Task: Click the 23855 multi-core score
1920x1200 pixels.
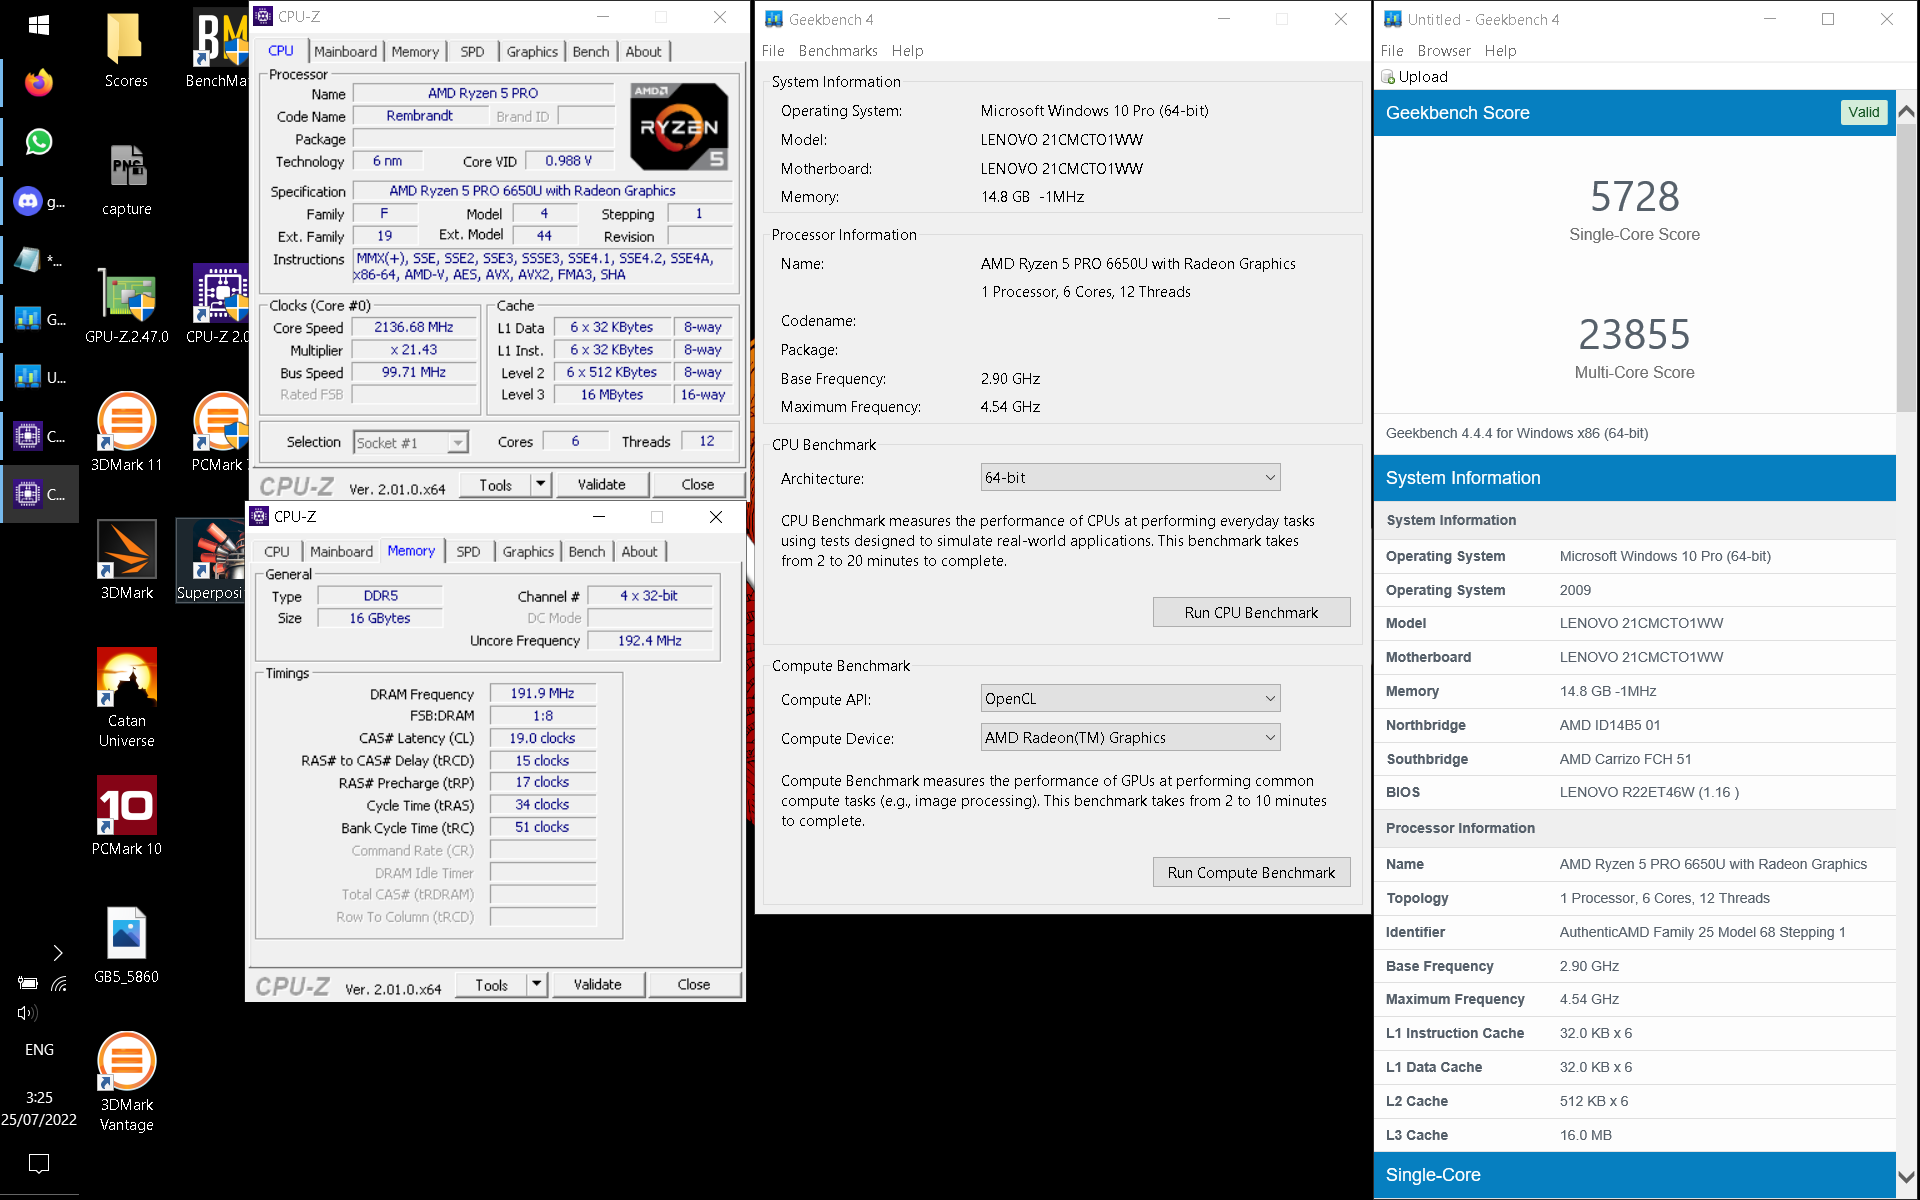Action: coord(1634,334)
